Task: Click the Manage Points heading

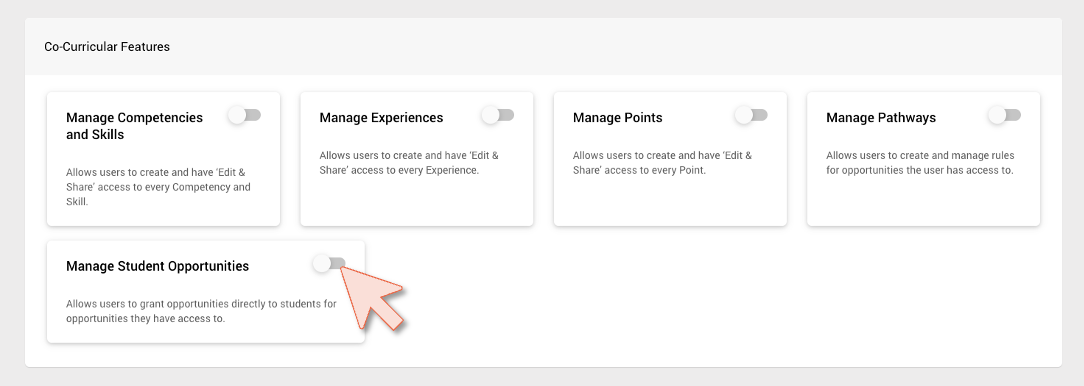Action: [617, 118]
